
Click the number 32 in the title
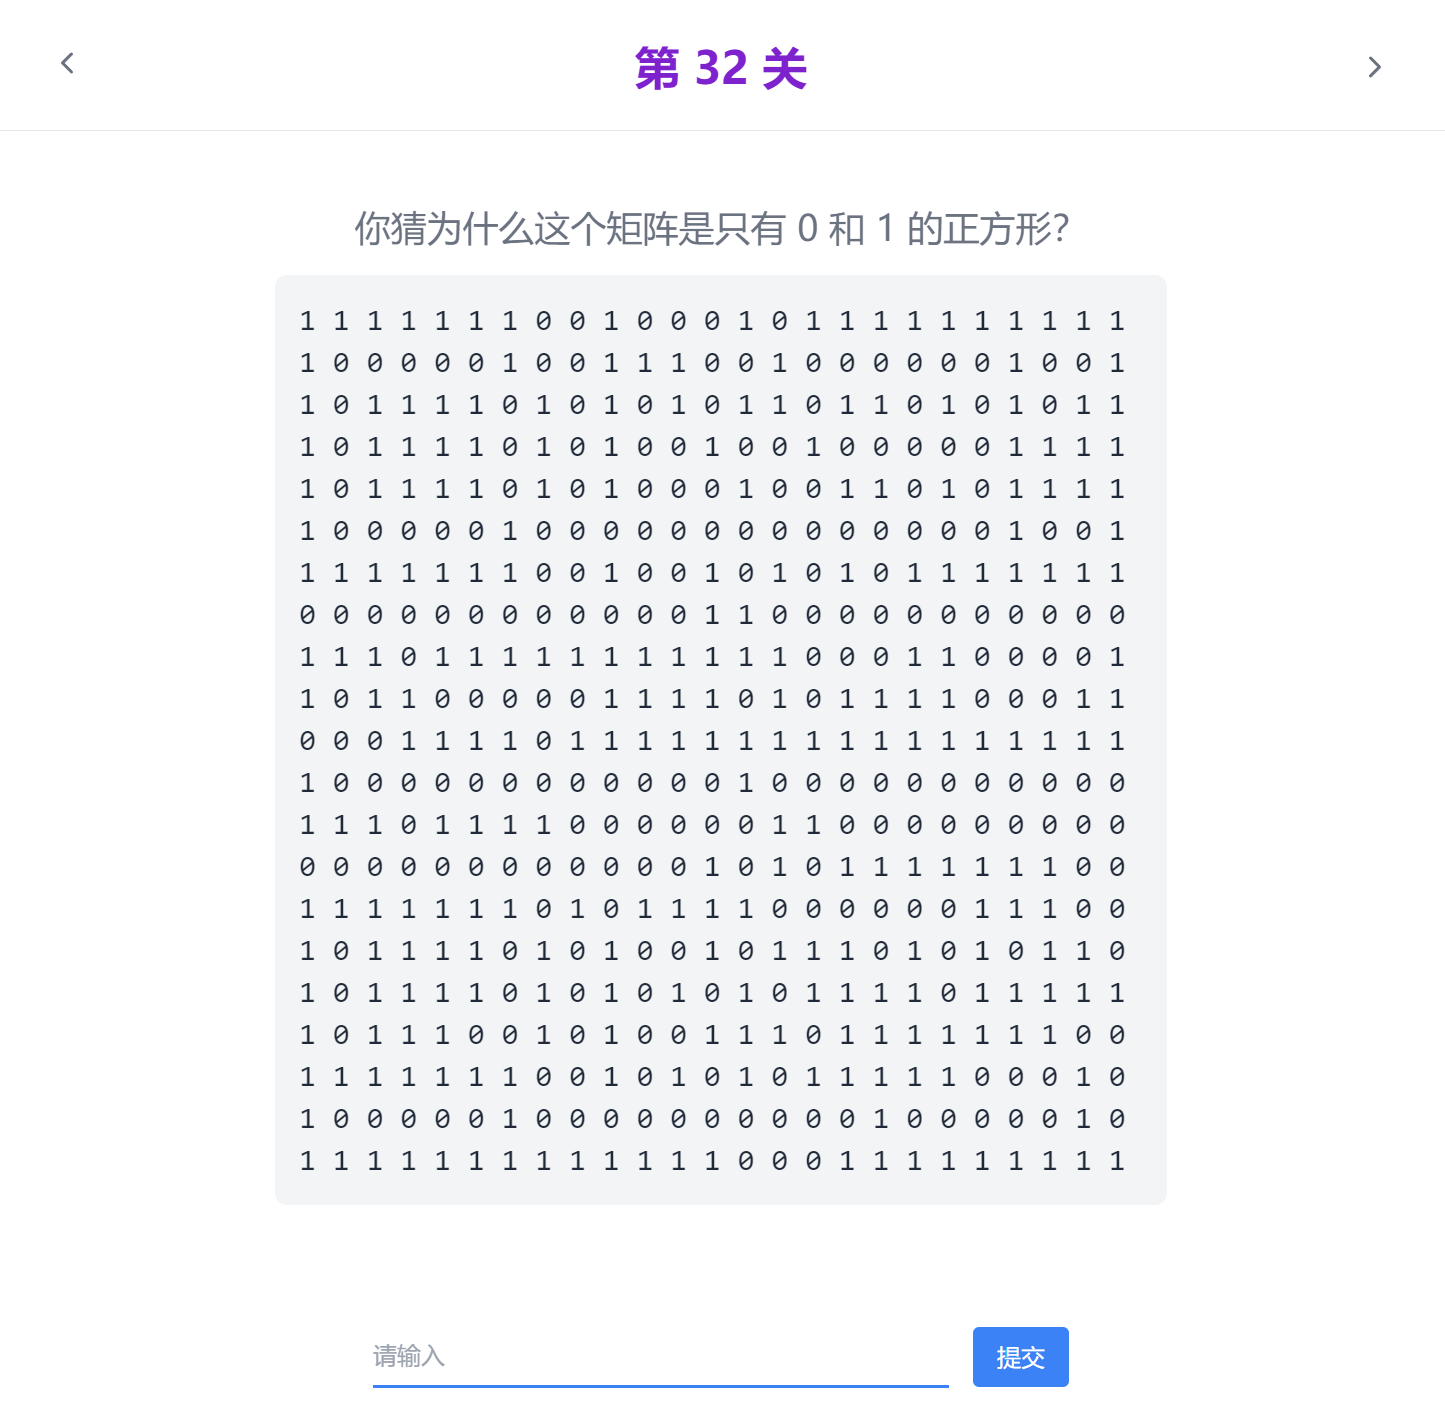point(721,68)
